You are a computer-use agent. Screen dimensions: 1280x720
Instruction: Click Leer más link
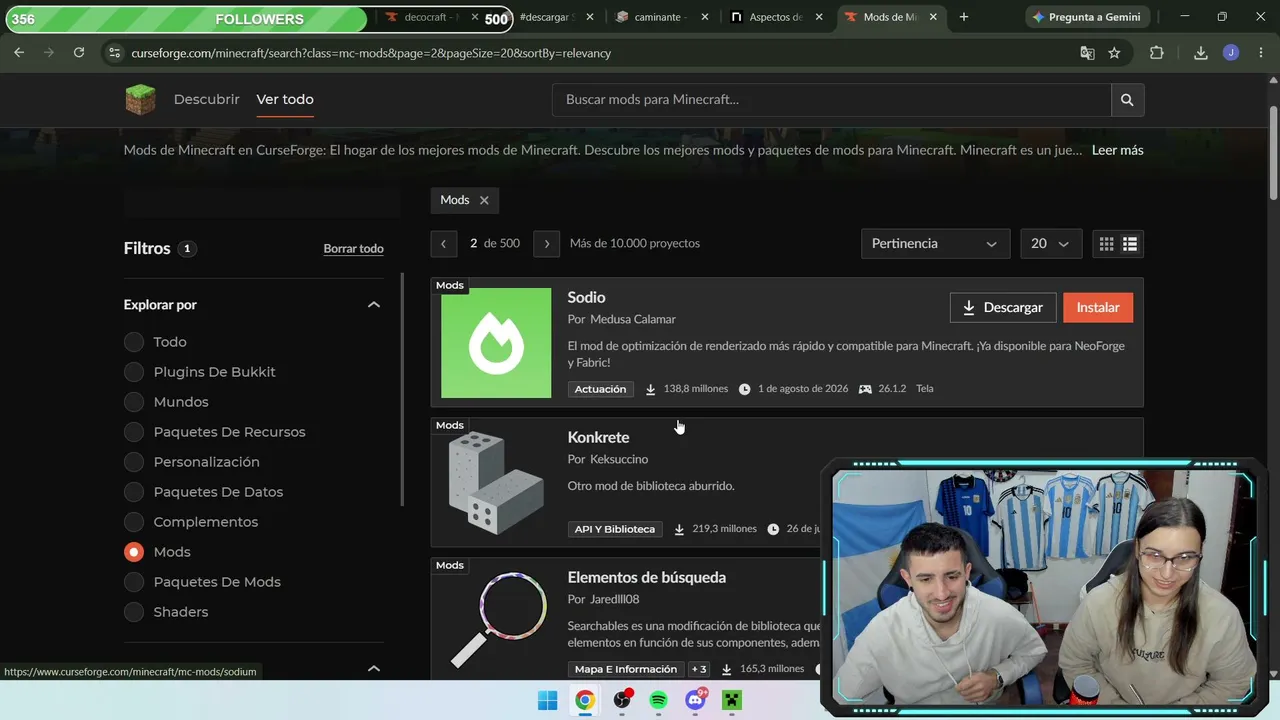point(1117,150)
